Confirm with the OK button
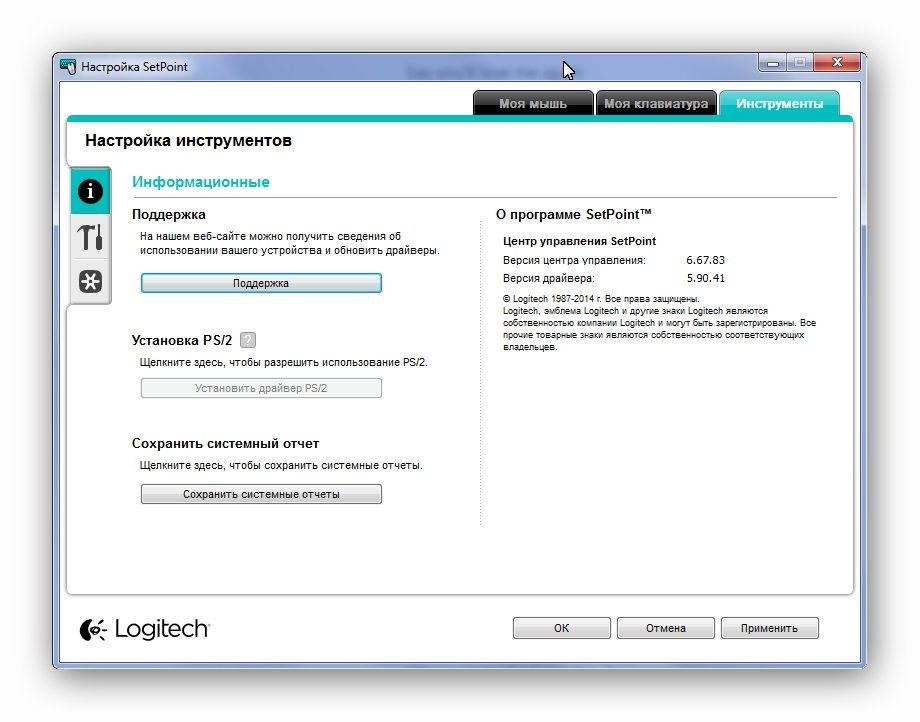This screenshot has width=920, height=722. [x=562, y=628]
